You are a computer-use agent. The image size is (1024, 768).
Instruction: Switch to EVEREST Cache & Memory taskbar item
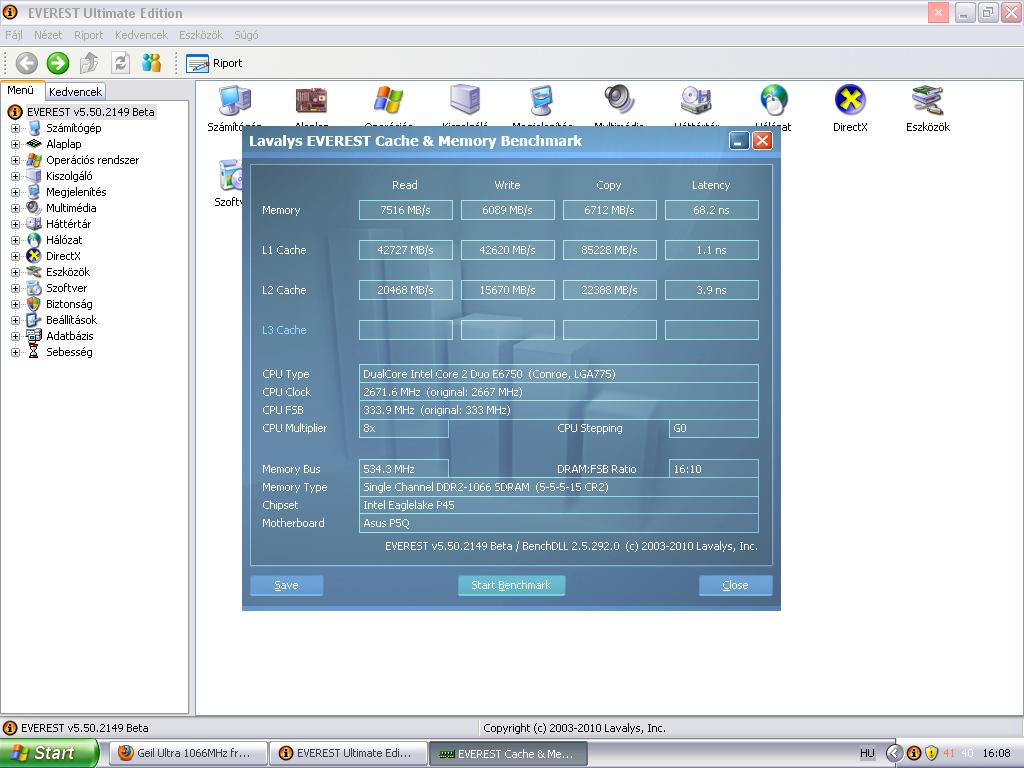click(x=508, y=753)
